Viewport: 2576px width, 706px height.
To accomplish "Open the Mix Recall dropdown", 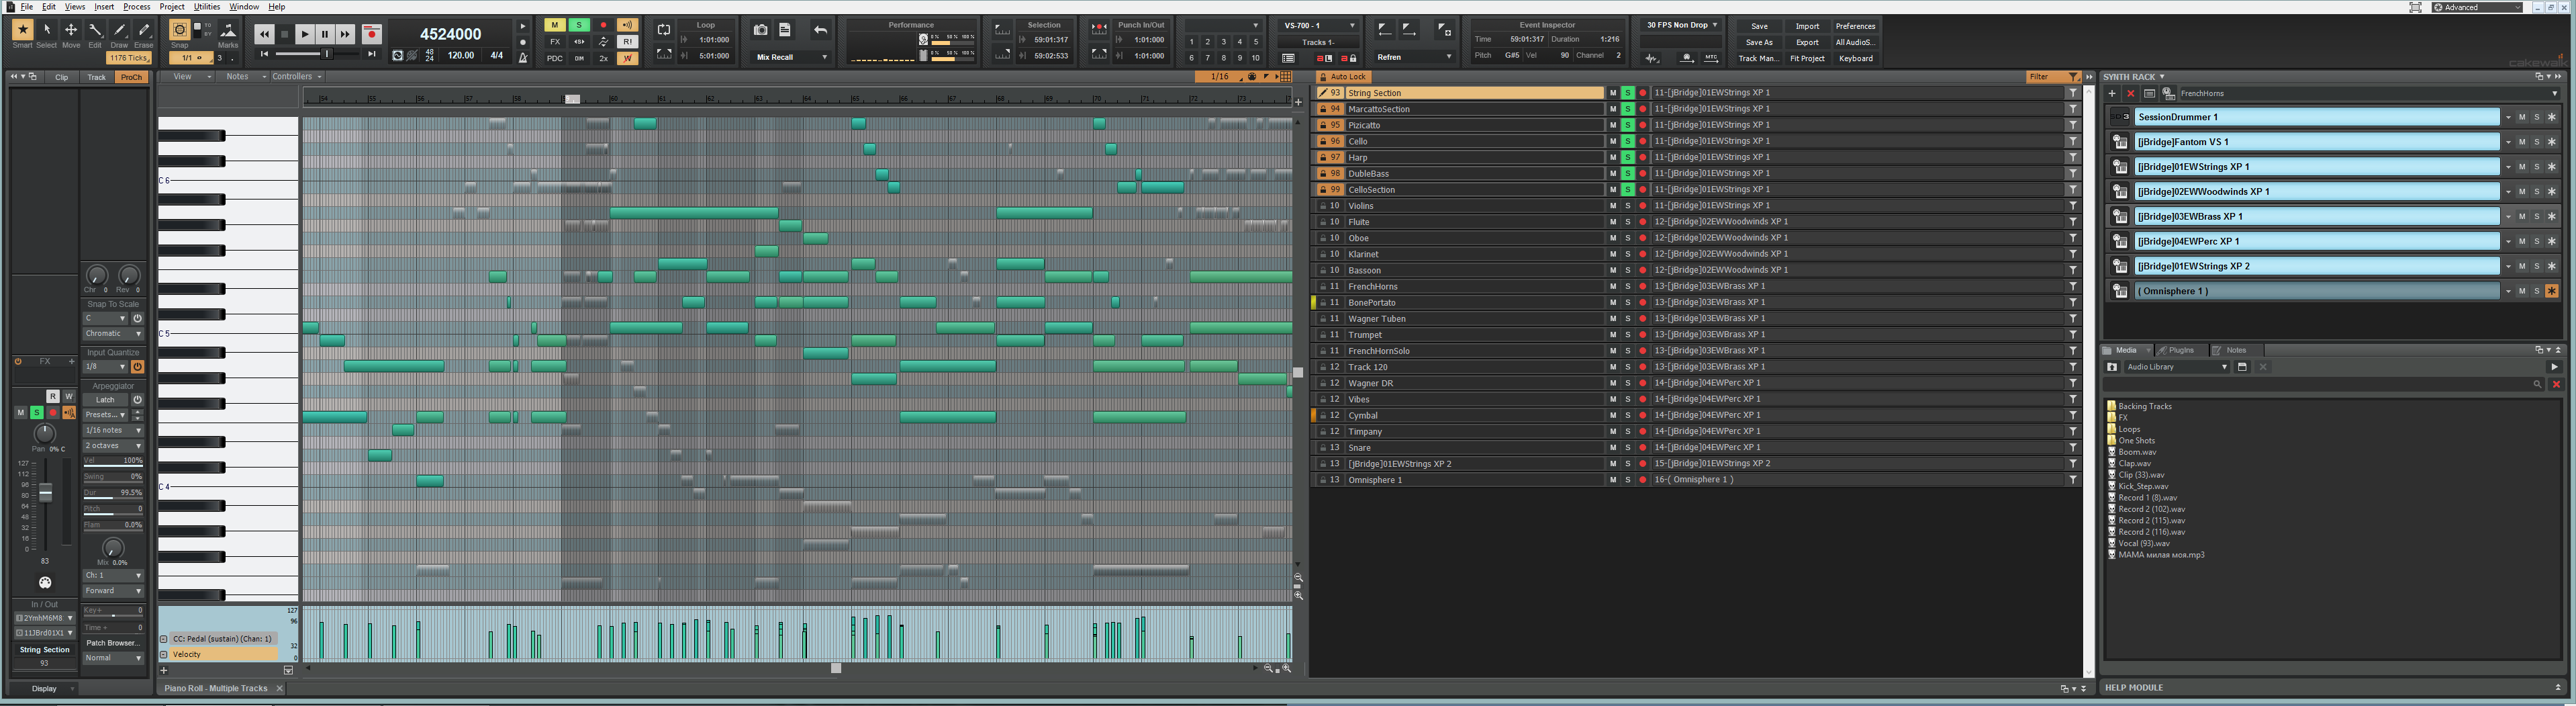I will point(791,57).
